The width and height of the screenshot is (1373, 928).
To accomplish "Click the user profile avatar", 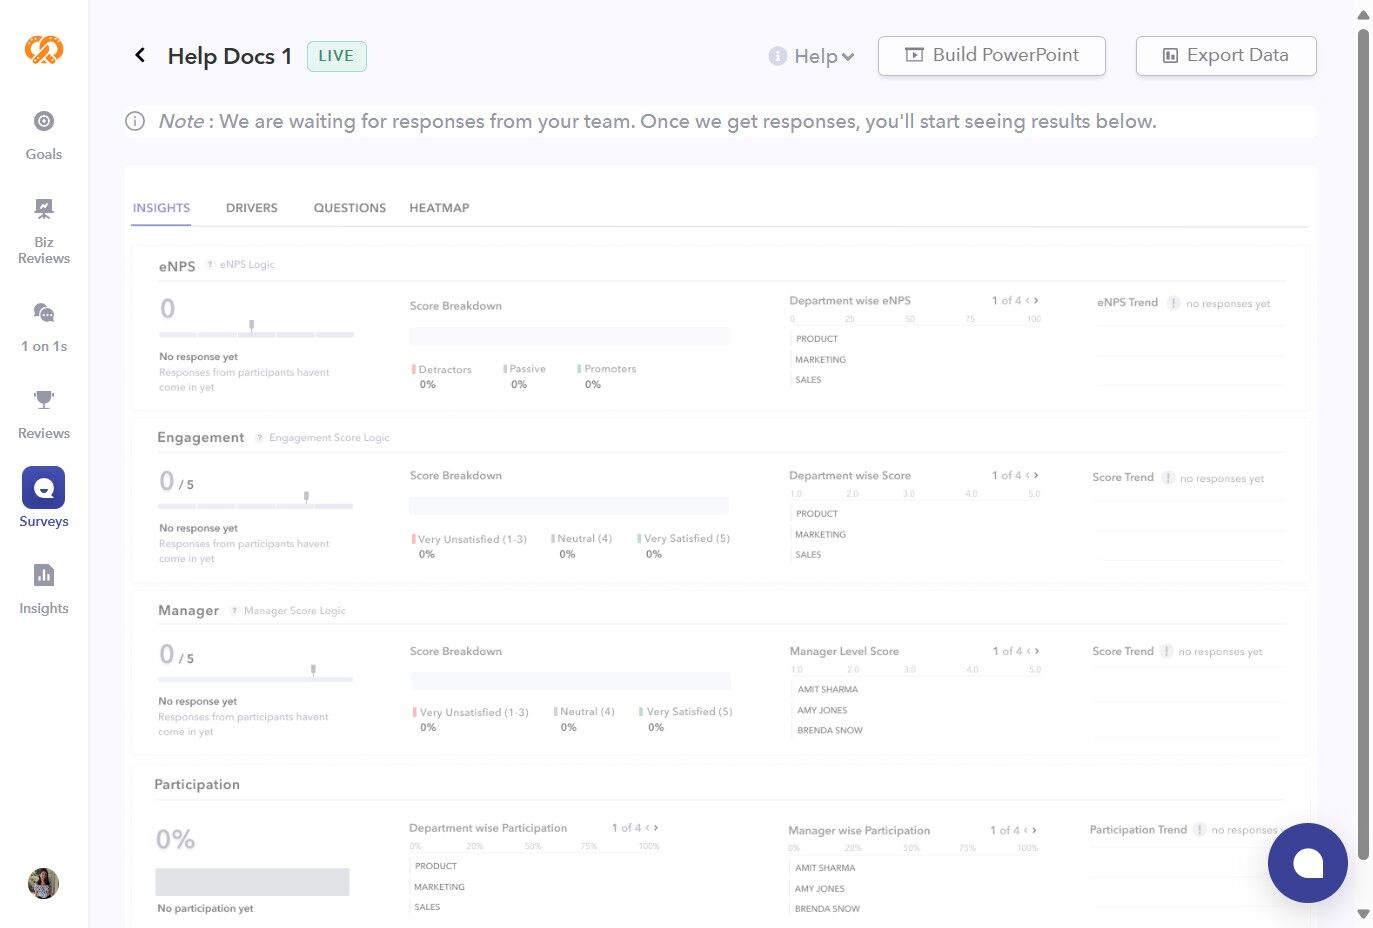I will pyautogui.click(x=43, y=884).
